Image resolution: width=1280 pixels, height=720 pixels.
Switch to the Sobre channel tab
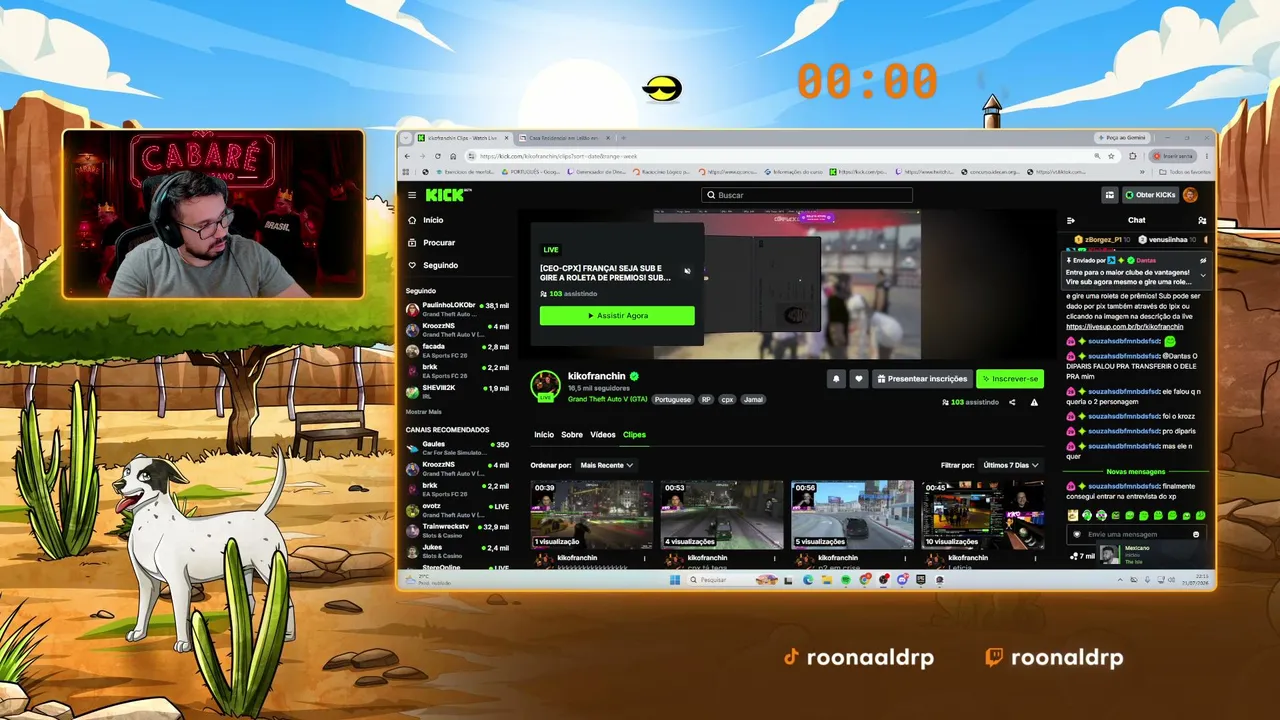(x=572, y=435)
